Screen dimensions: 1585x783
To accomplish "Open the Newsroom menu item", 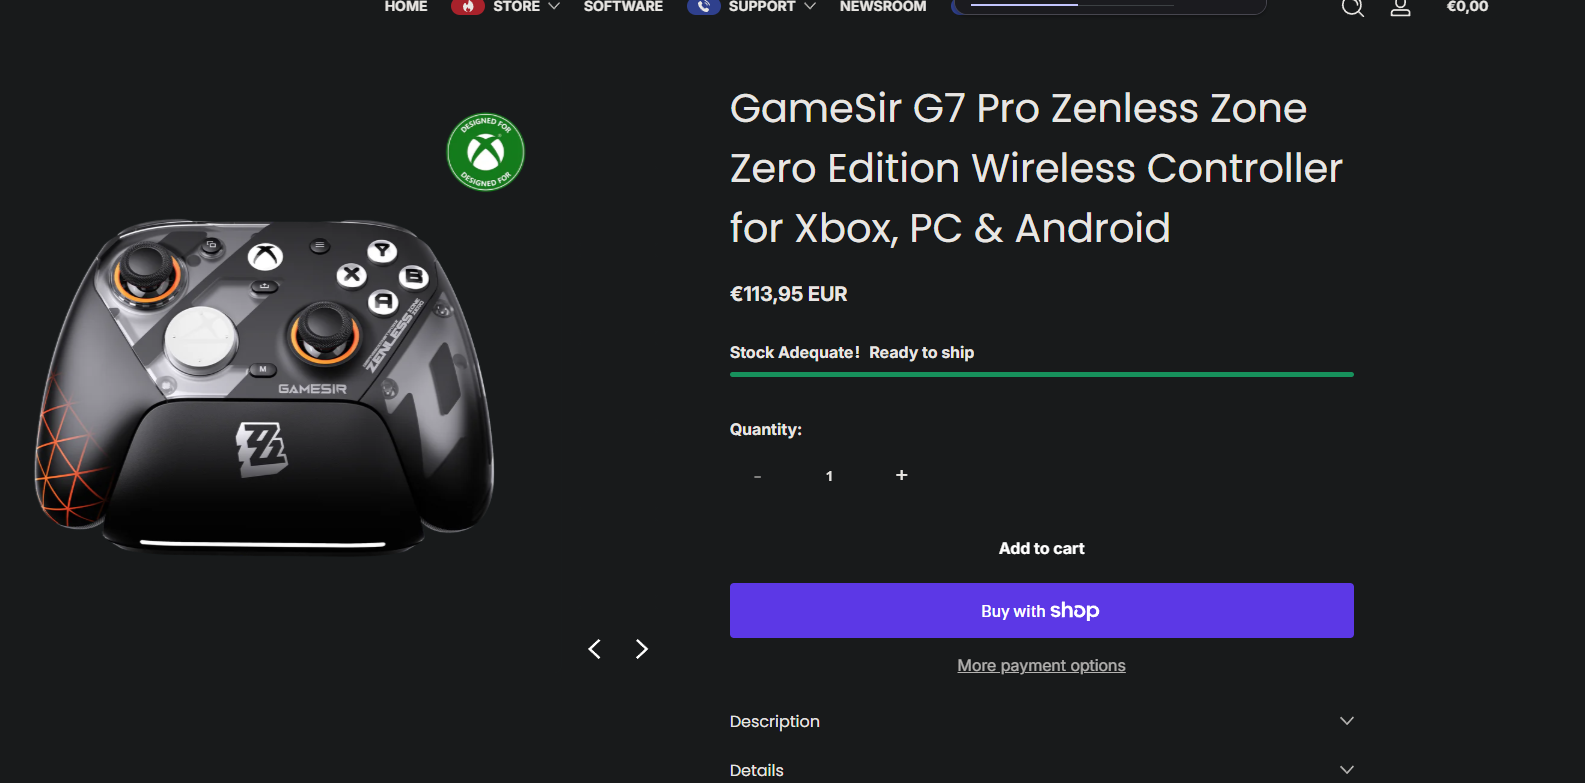I will point(883,6).
